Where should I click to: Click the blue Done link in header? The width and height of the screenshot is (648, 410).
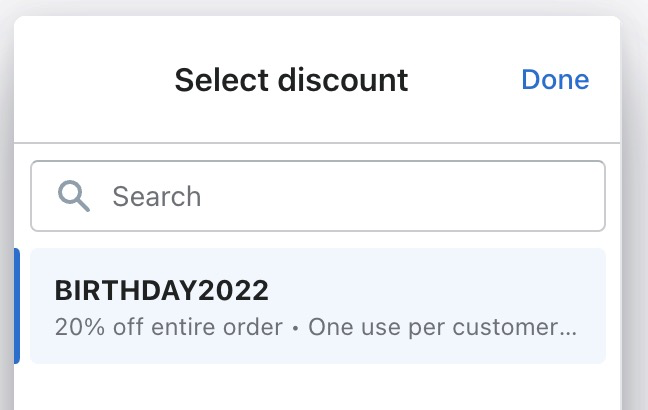click(555, 80)
